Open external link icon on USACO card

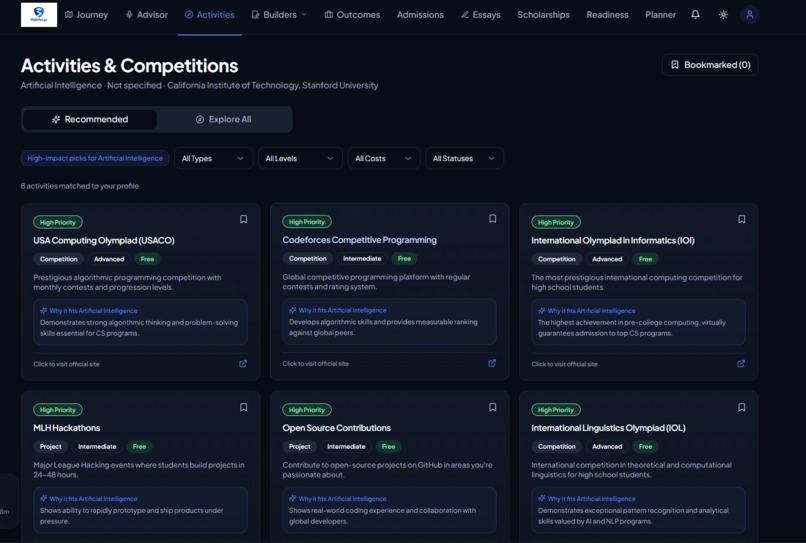(x=243, y=364)
